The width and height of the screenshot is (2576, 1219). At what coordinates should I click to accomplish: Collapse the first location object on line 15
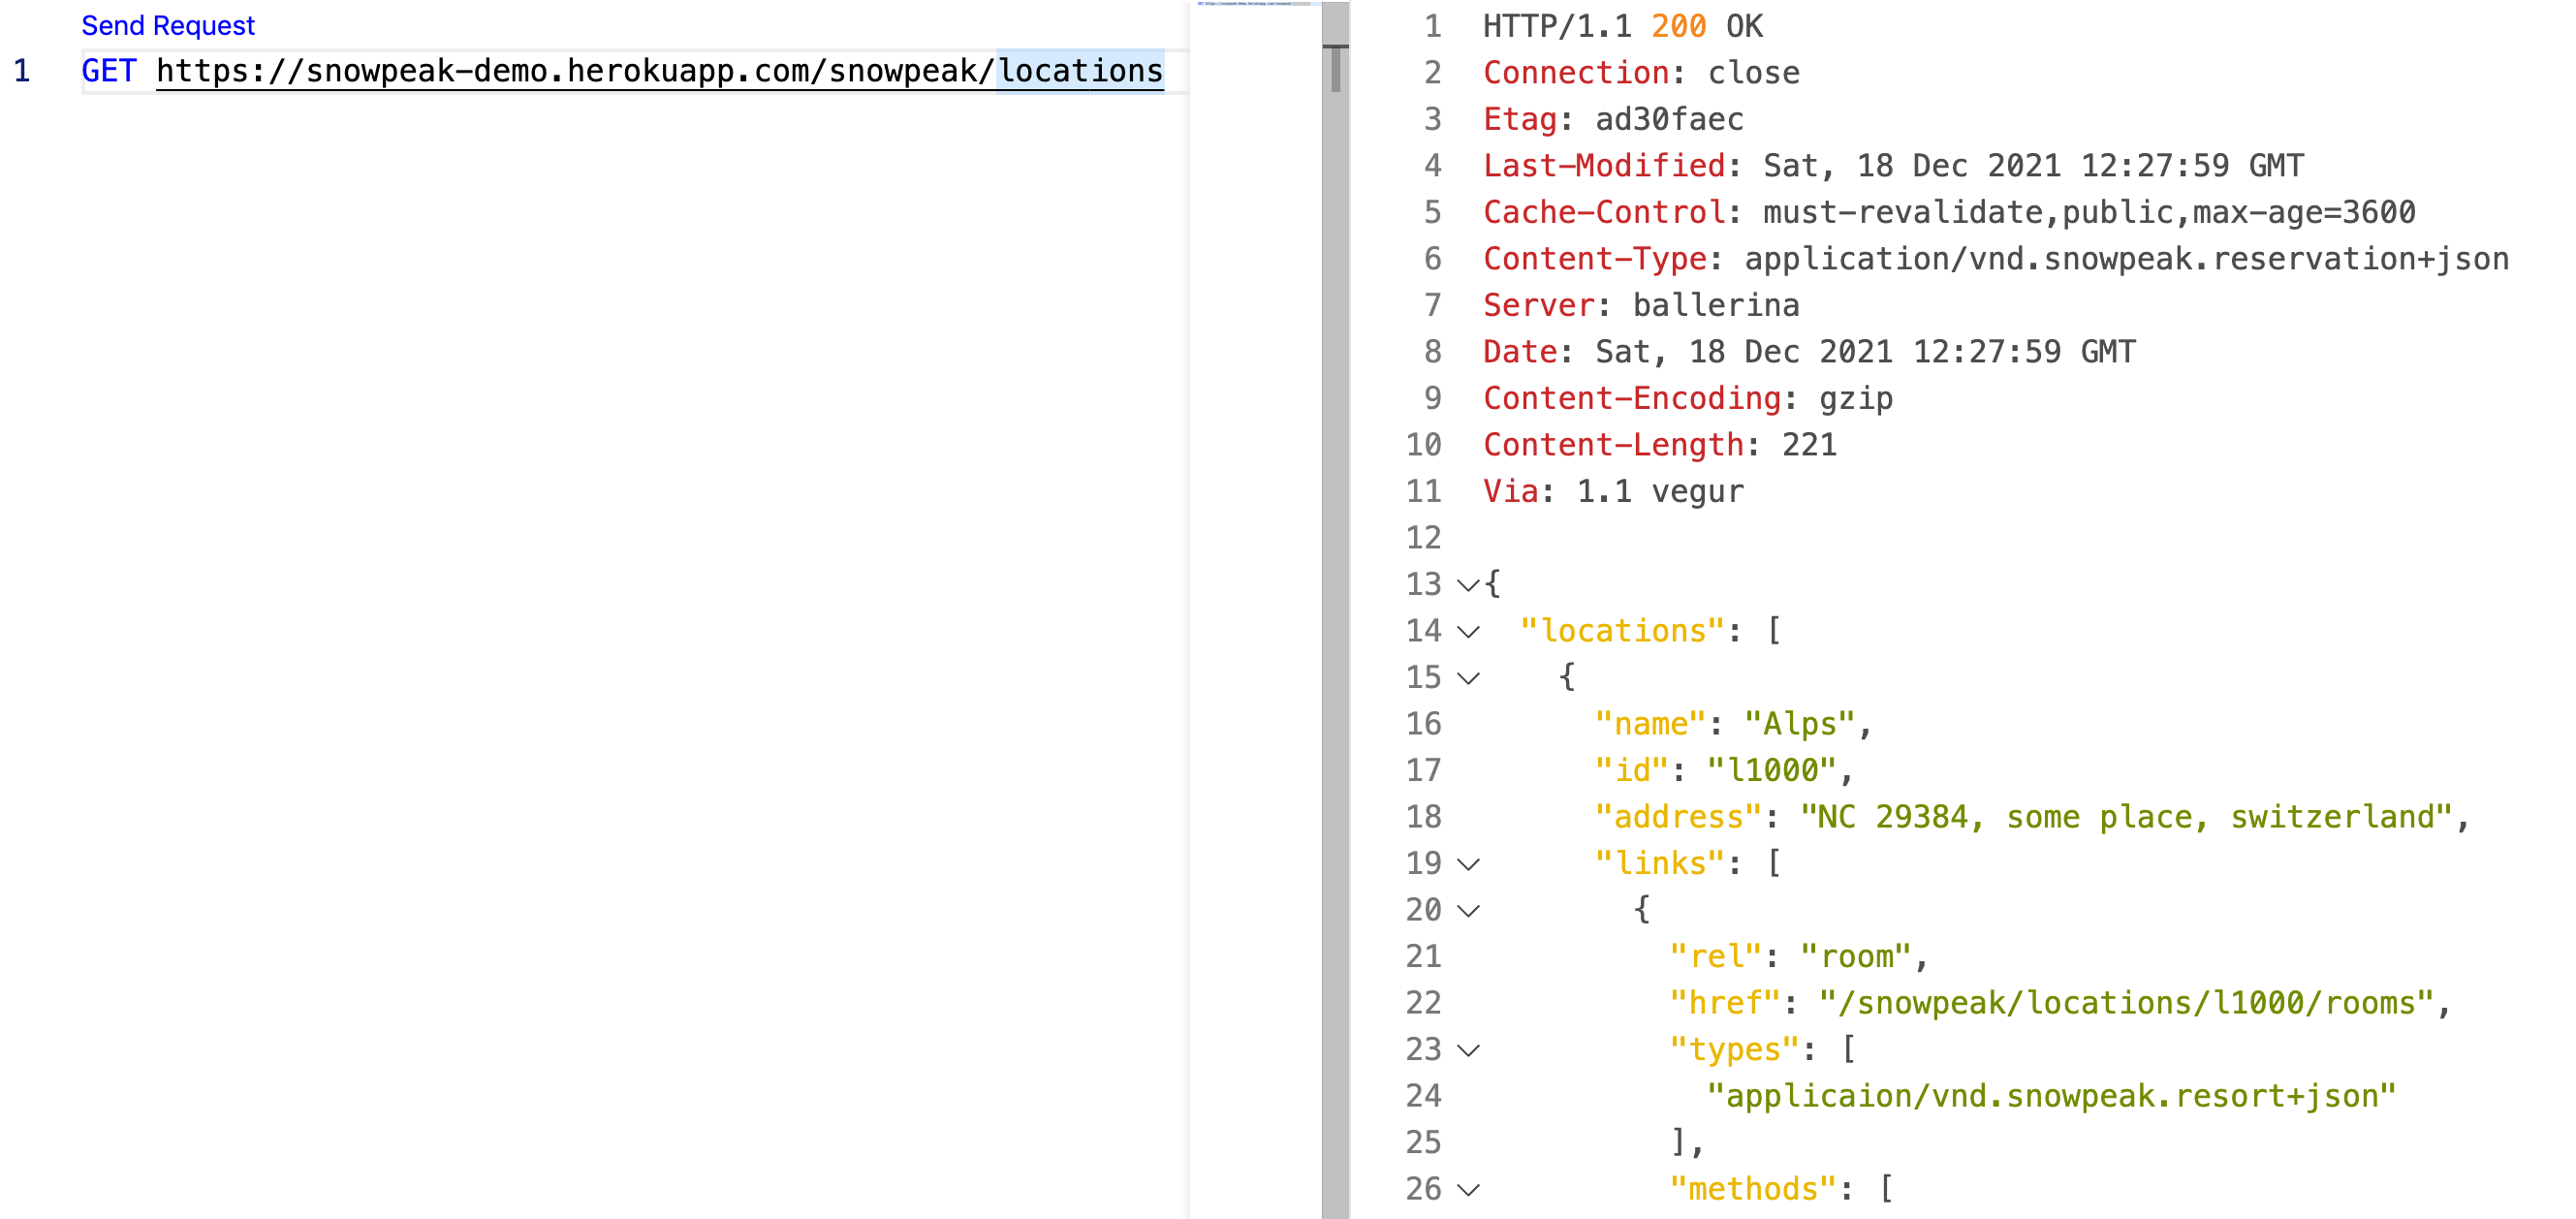click(x=1467, y=677)
